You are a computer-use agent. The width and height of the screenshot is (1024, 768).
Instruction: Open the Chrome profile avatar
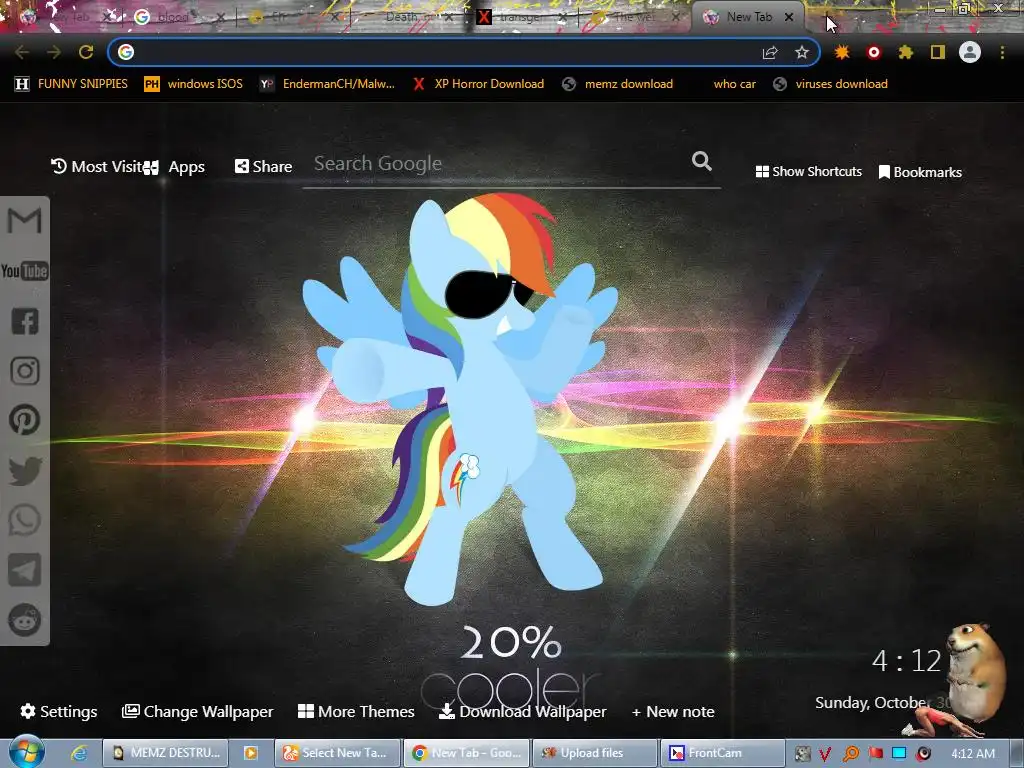[x=970, y=52]
